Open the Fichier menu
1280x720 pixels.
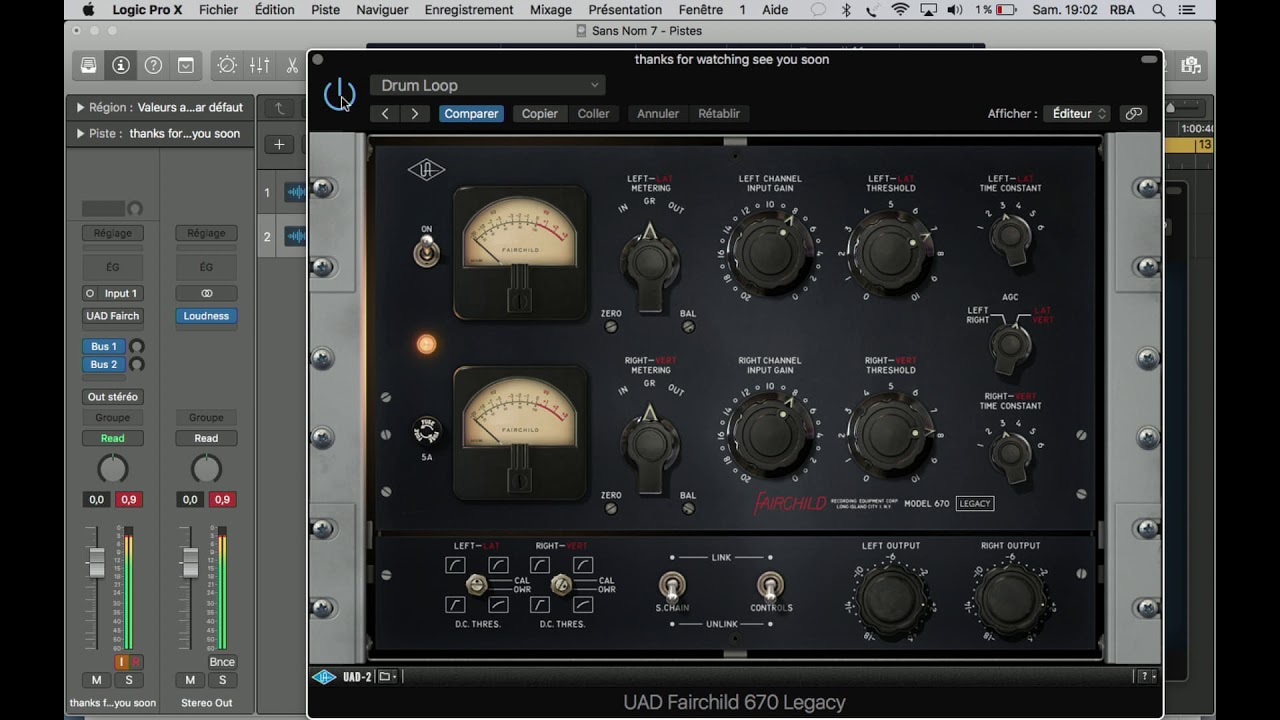218,10
